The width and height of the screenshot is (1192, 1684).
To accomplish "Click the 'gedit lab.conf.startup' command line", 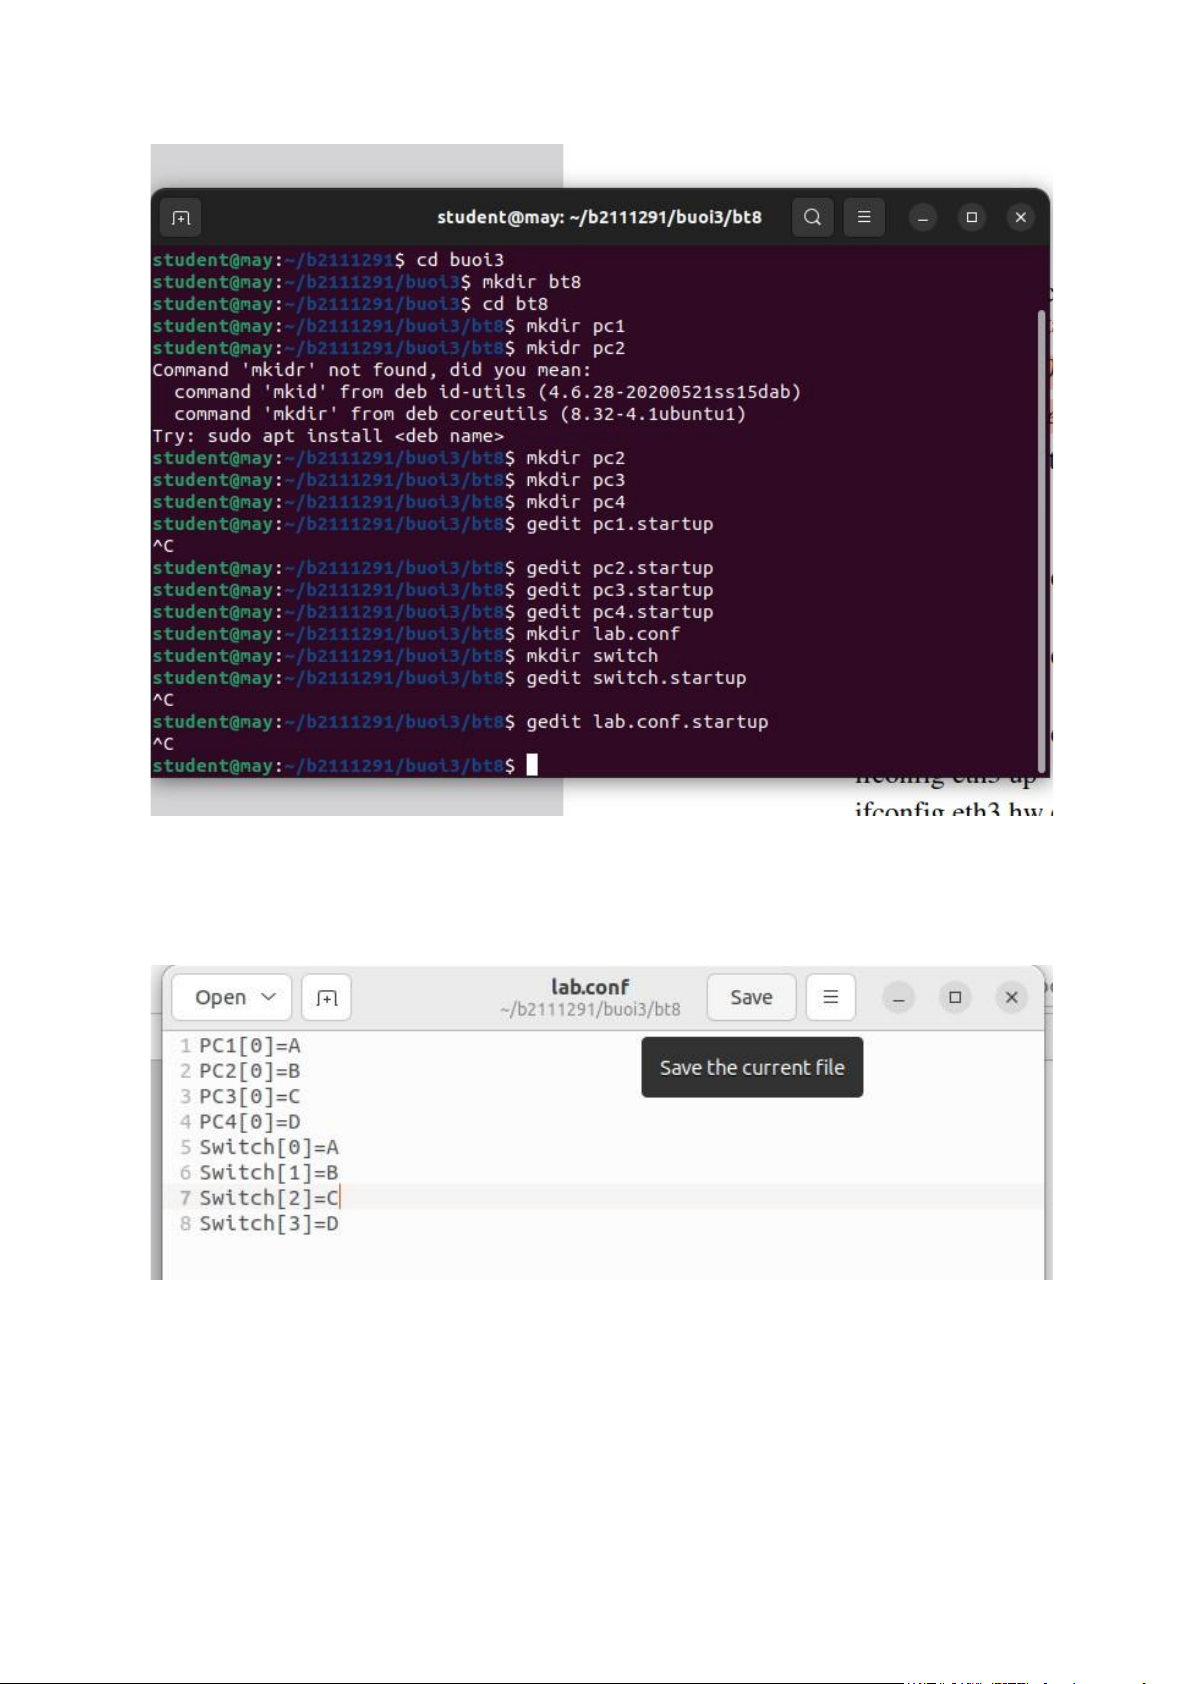I will click(x=460, y=722).
